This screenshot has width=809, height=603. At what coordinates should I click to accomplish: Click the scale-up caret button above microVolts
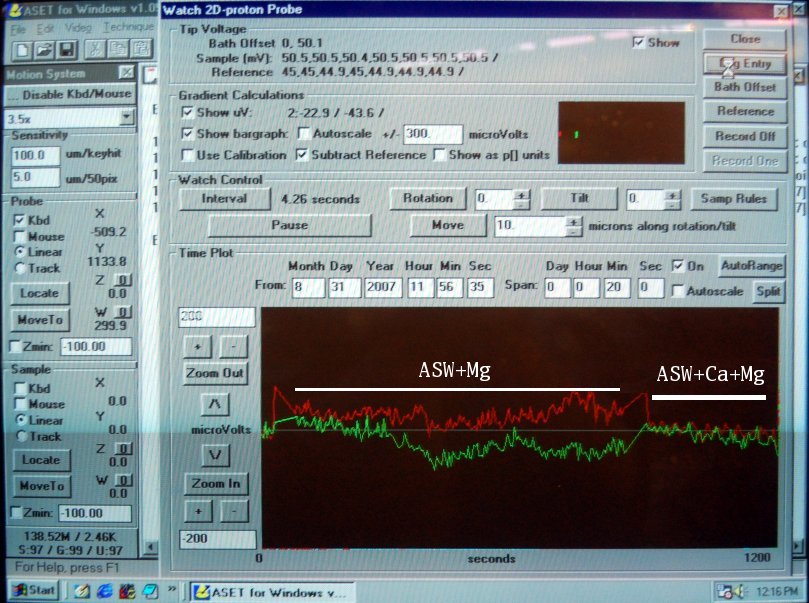[x=215, y=404]
